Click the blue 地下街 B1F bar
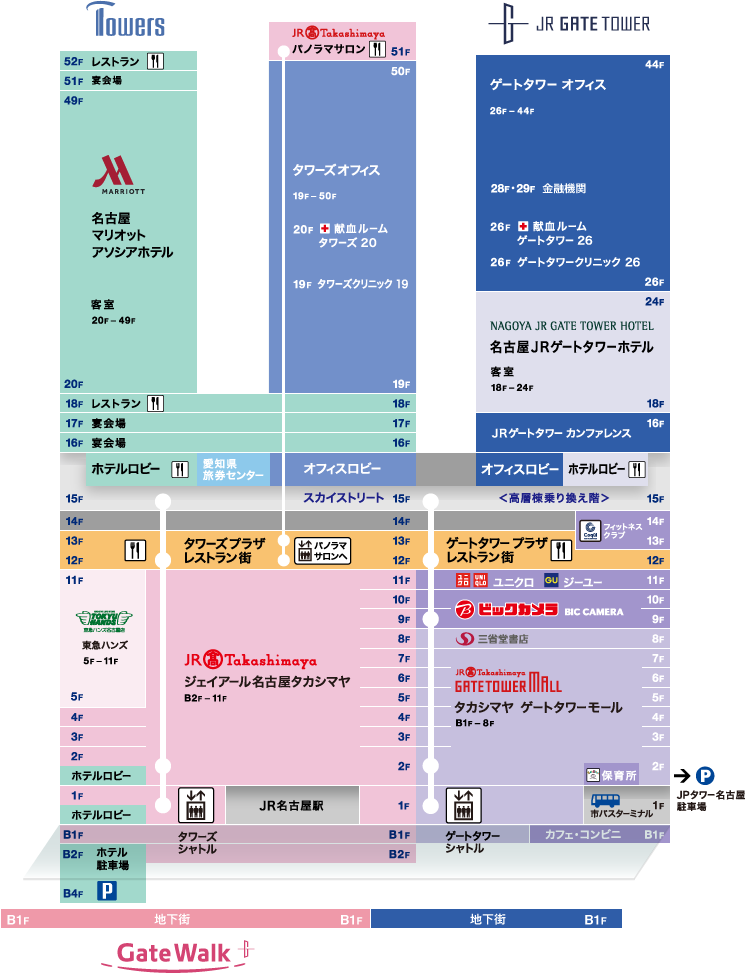This screenshot has width=745, height=974. tap(496, 919)
